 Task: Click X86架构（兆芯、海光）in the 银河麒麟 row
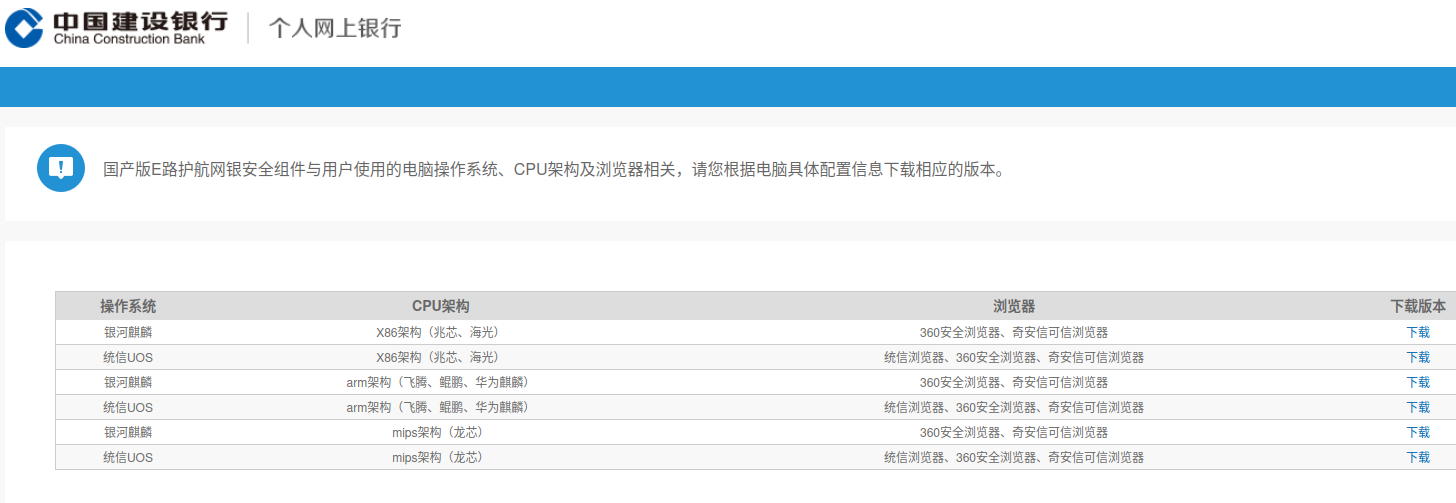[437, 333]
